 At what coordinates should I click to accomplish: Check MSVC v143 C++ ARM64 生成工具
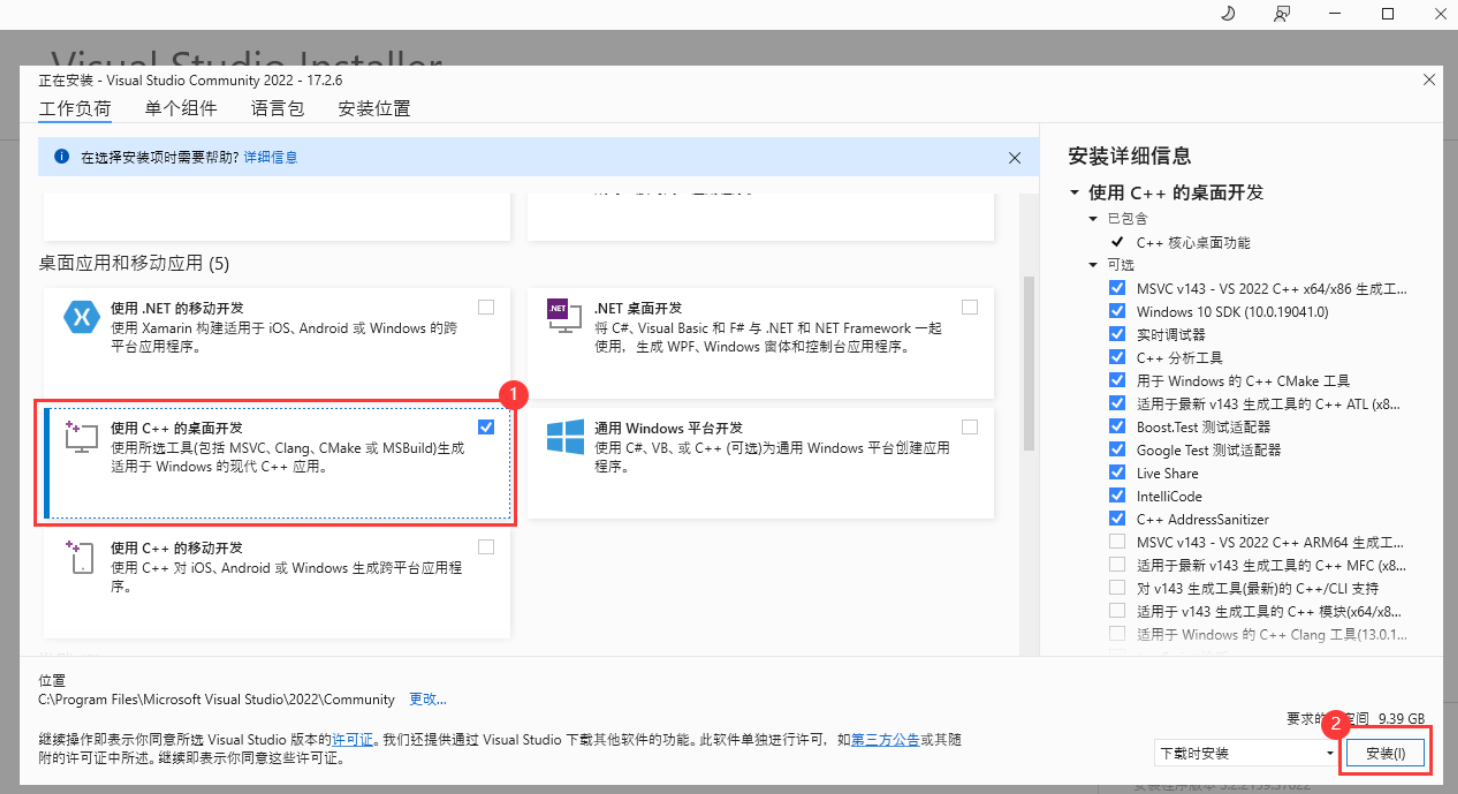(1117, 541)
